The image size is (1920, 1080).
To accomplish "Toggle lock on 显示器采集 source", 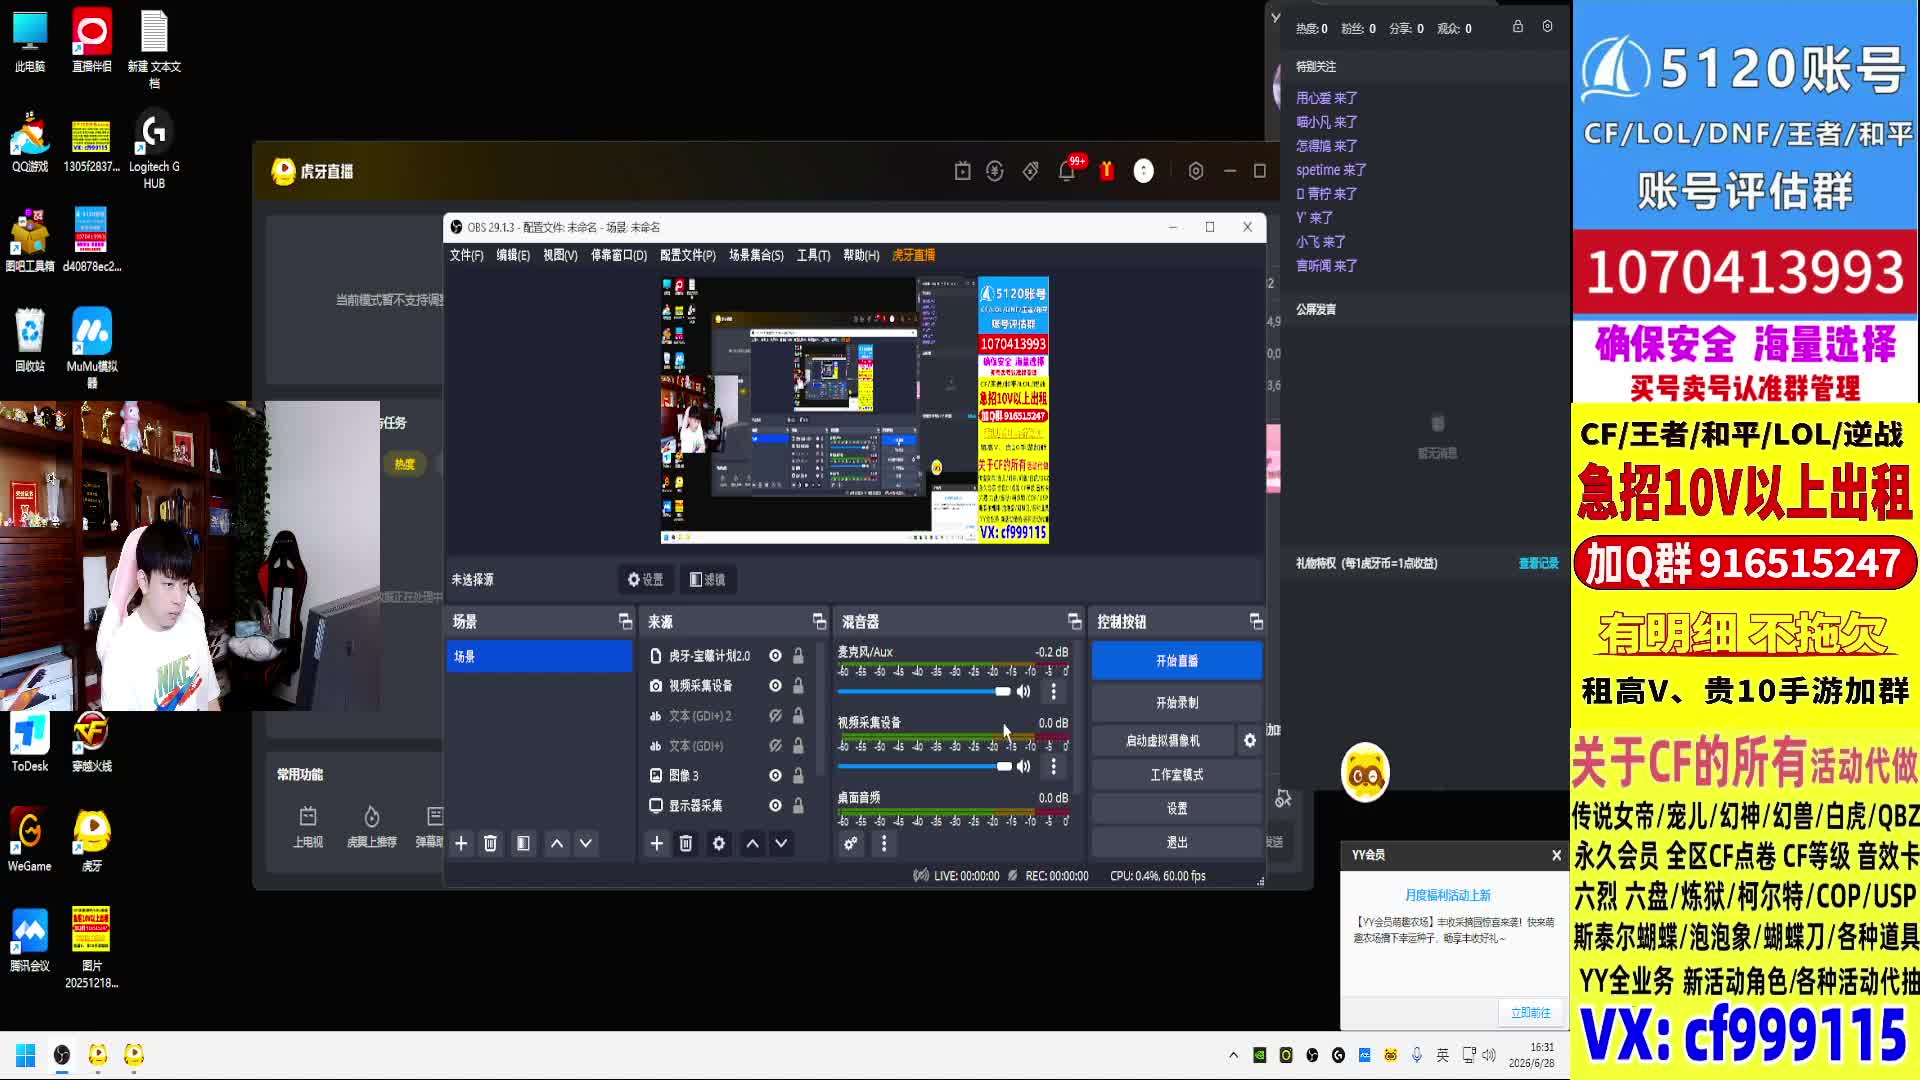I will click(x=798, y=806).
